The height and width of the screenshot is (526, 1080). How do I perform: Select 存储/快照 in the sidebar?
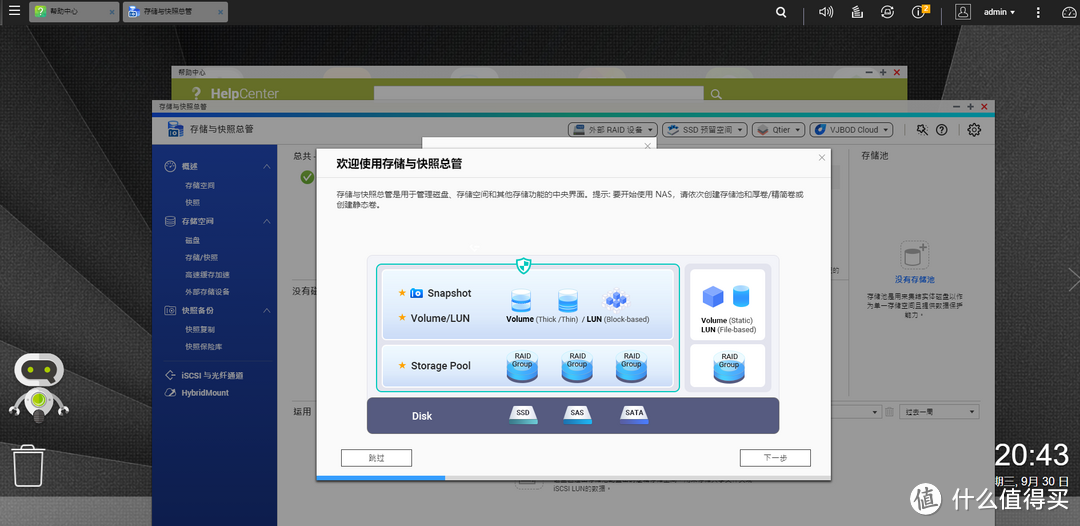(x=201, y=257)
